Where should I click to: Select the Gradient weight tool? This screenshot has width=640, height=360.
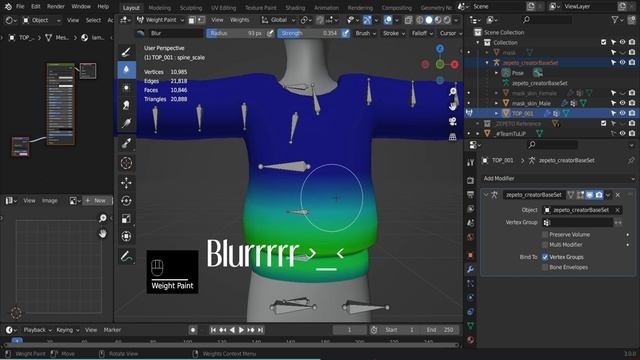tap(126, 122)
